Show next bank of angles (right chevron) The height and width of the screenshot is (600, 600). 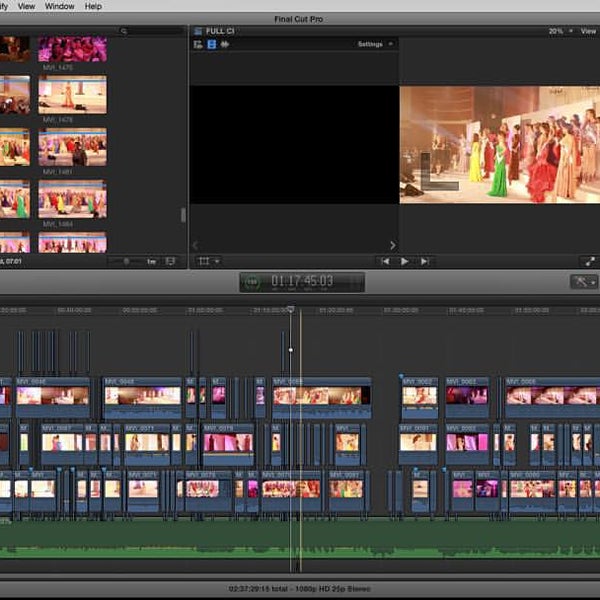pos(393,245)
